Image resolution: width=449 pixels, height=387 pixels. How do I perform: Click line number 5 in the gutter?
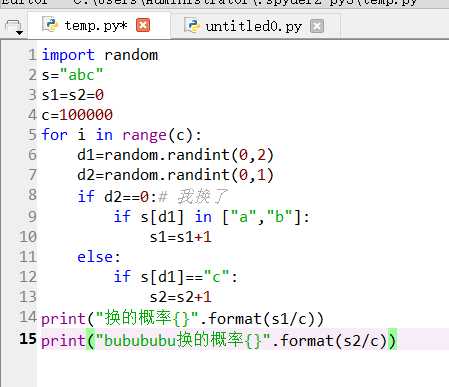pos(32,135)
